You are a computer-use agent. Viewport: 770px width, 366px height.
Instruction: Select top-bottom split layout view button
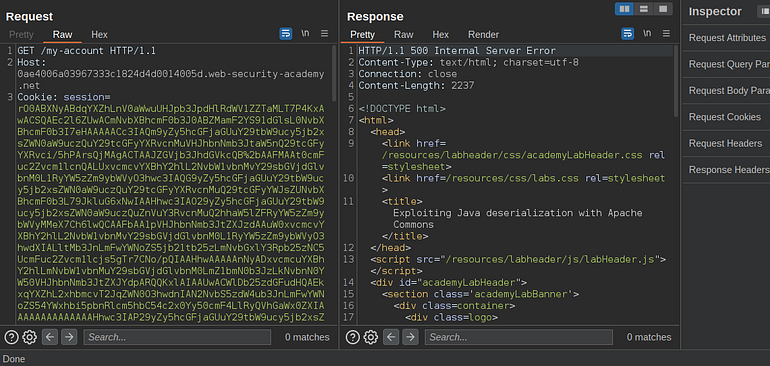click(x=643, y=9)
